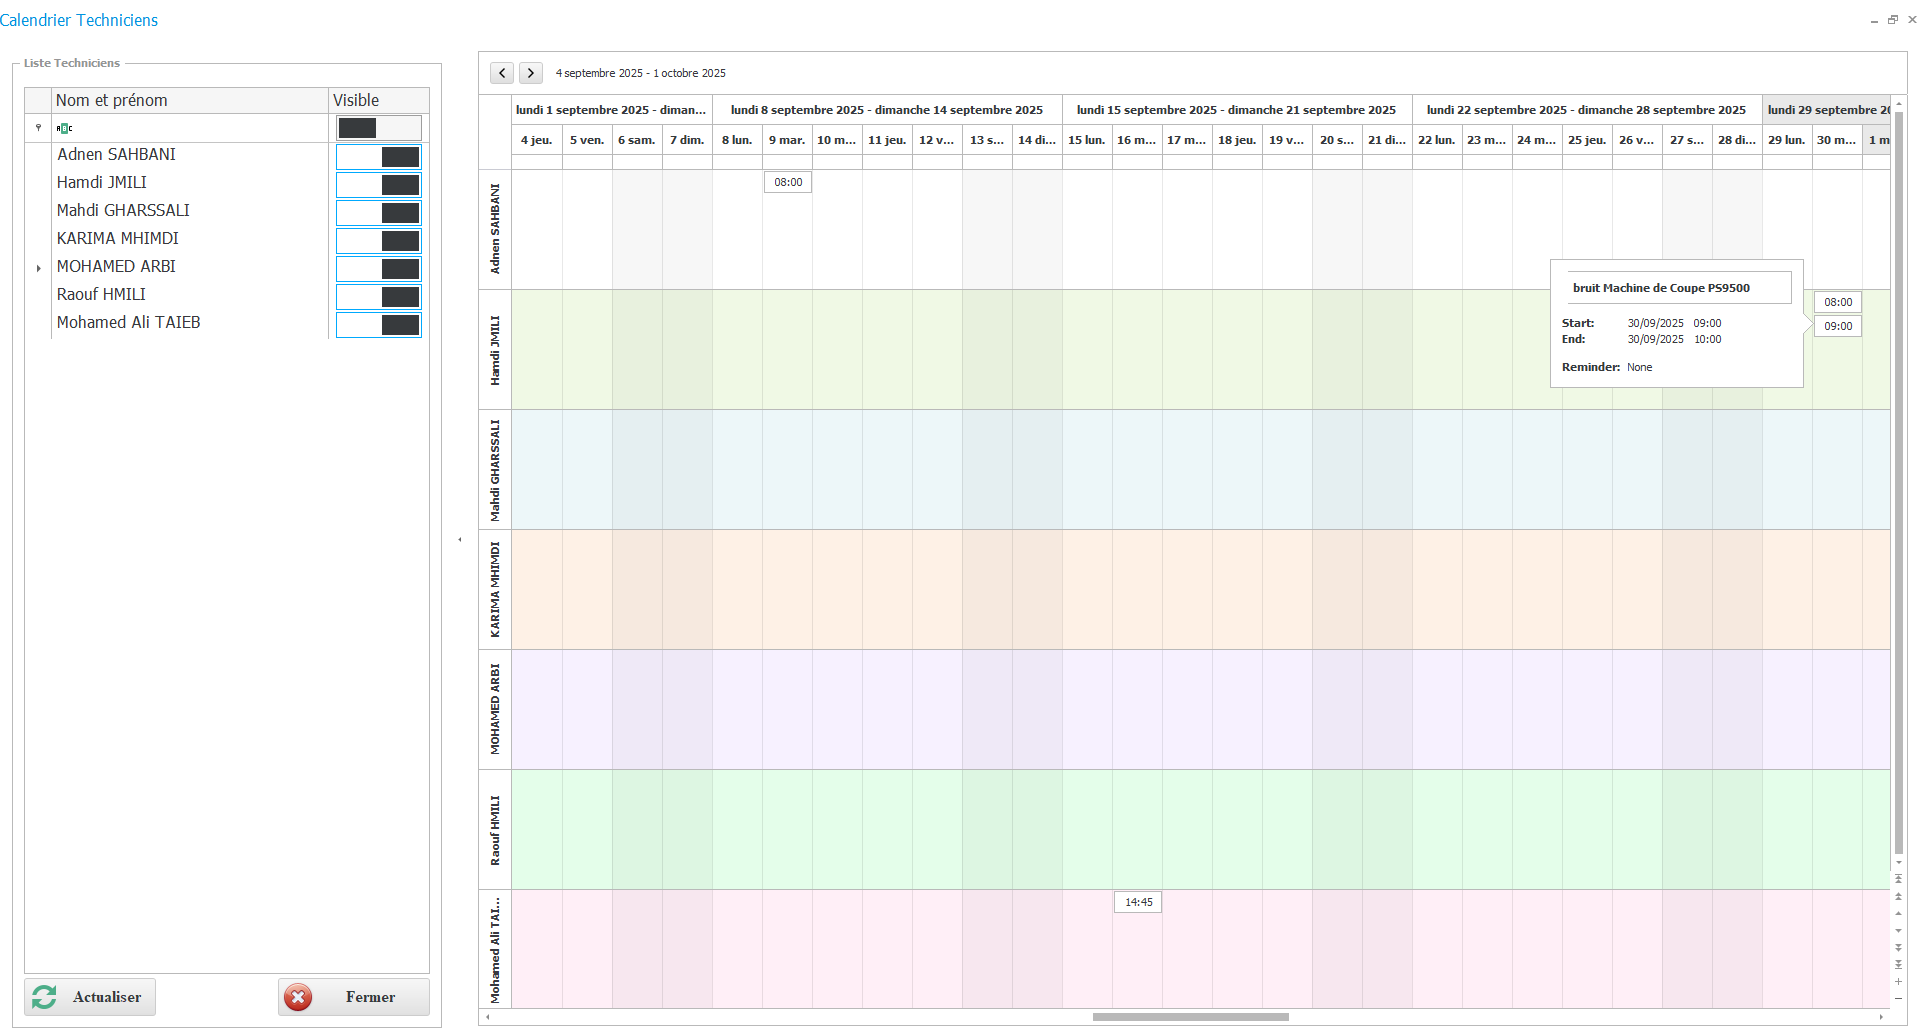1919x1028 pixels.
Task: Select the week of lundi 15 septembre header
Action: pyautogui.click(x=1236, y=110)
